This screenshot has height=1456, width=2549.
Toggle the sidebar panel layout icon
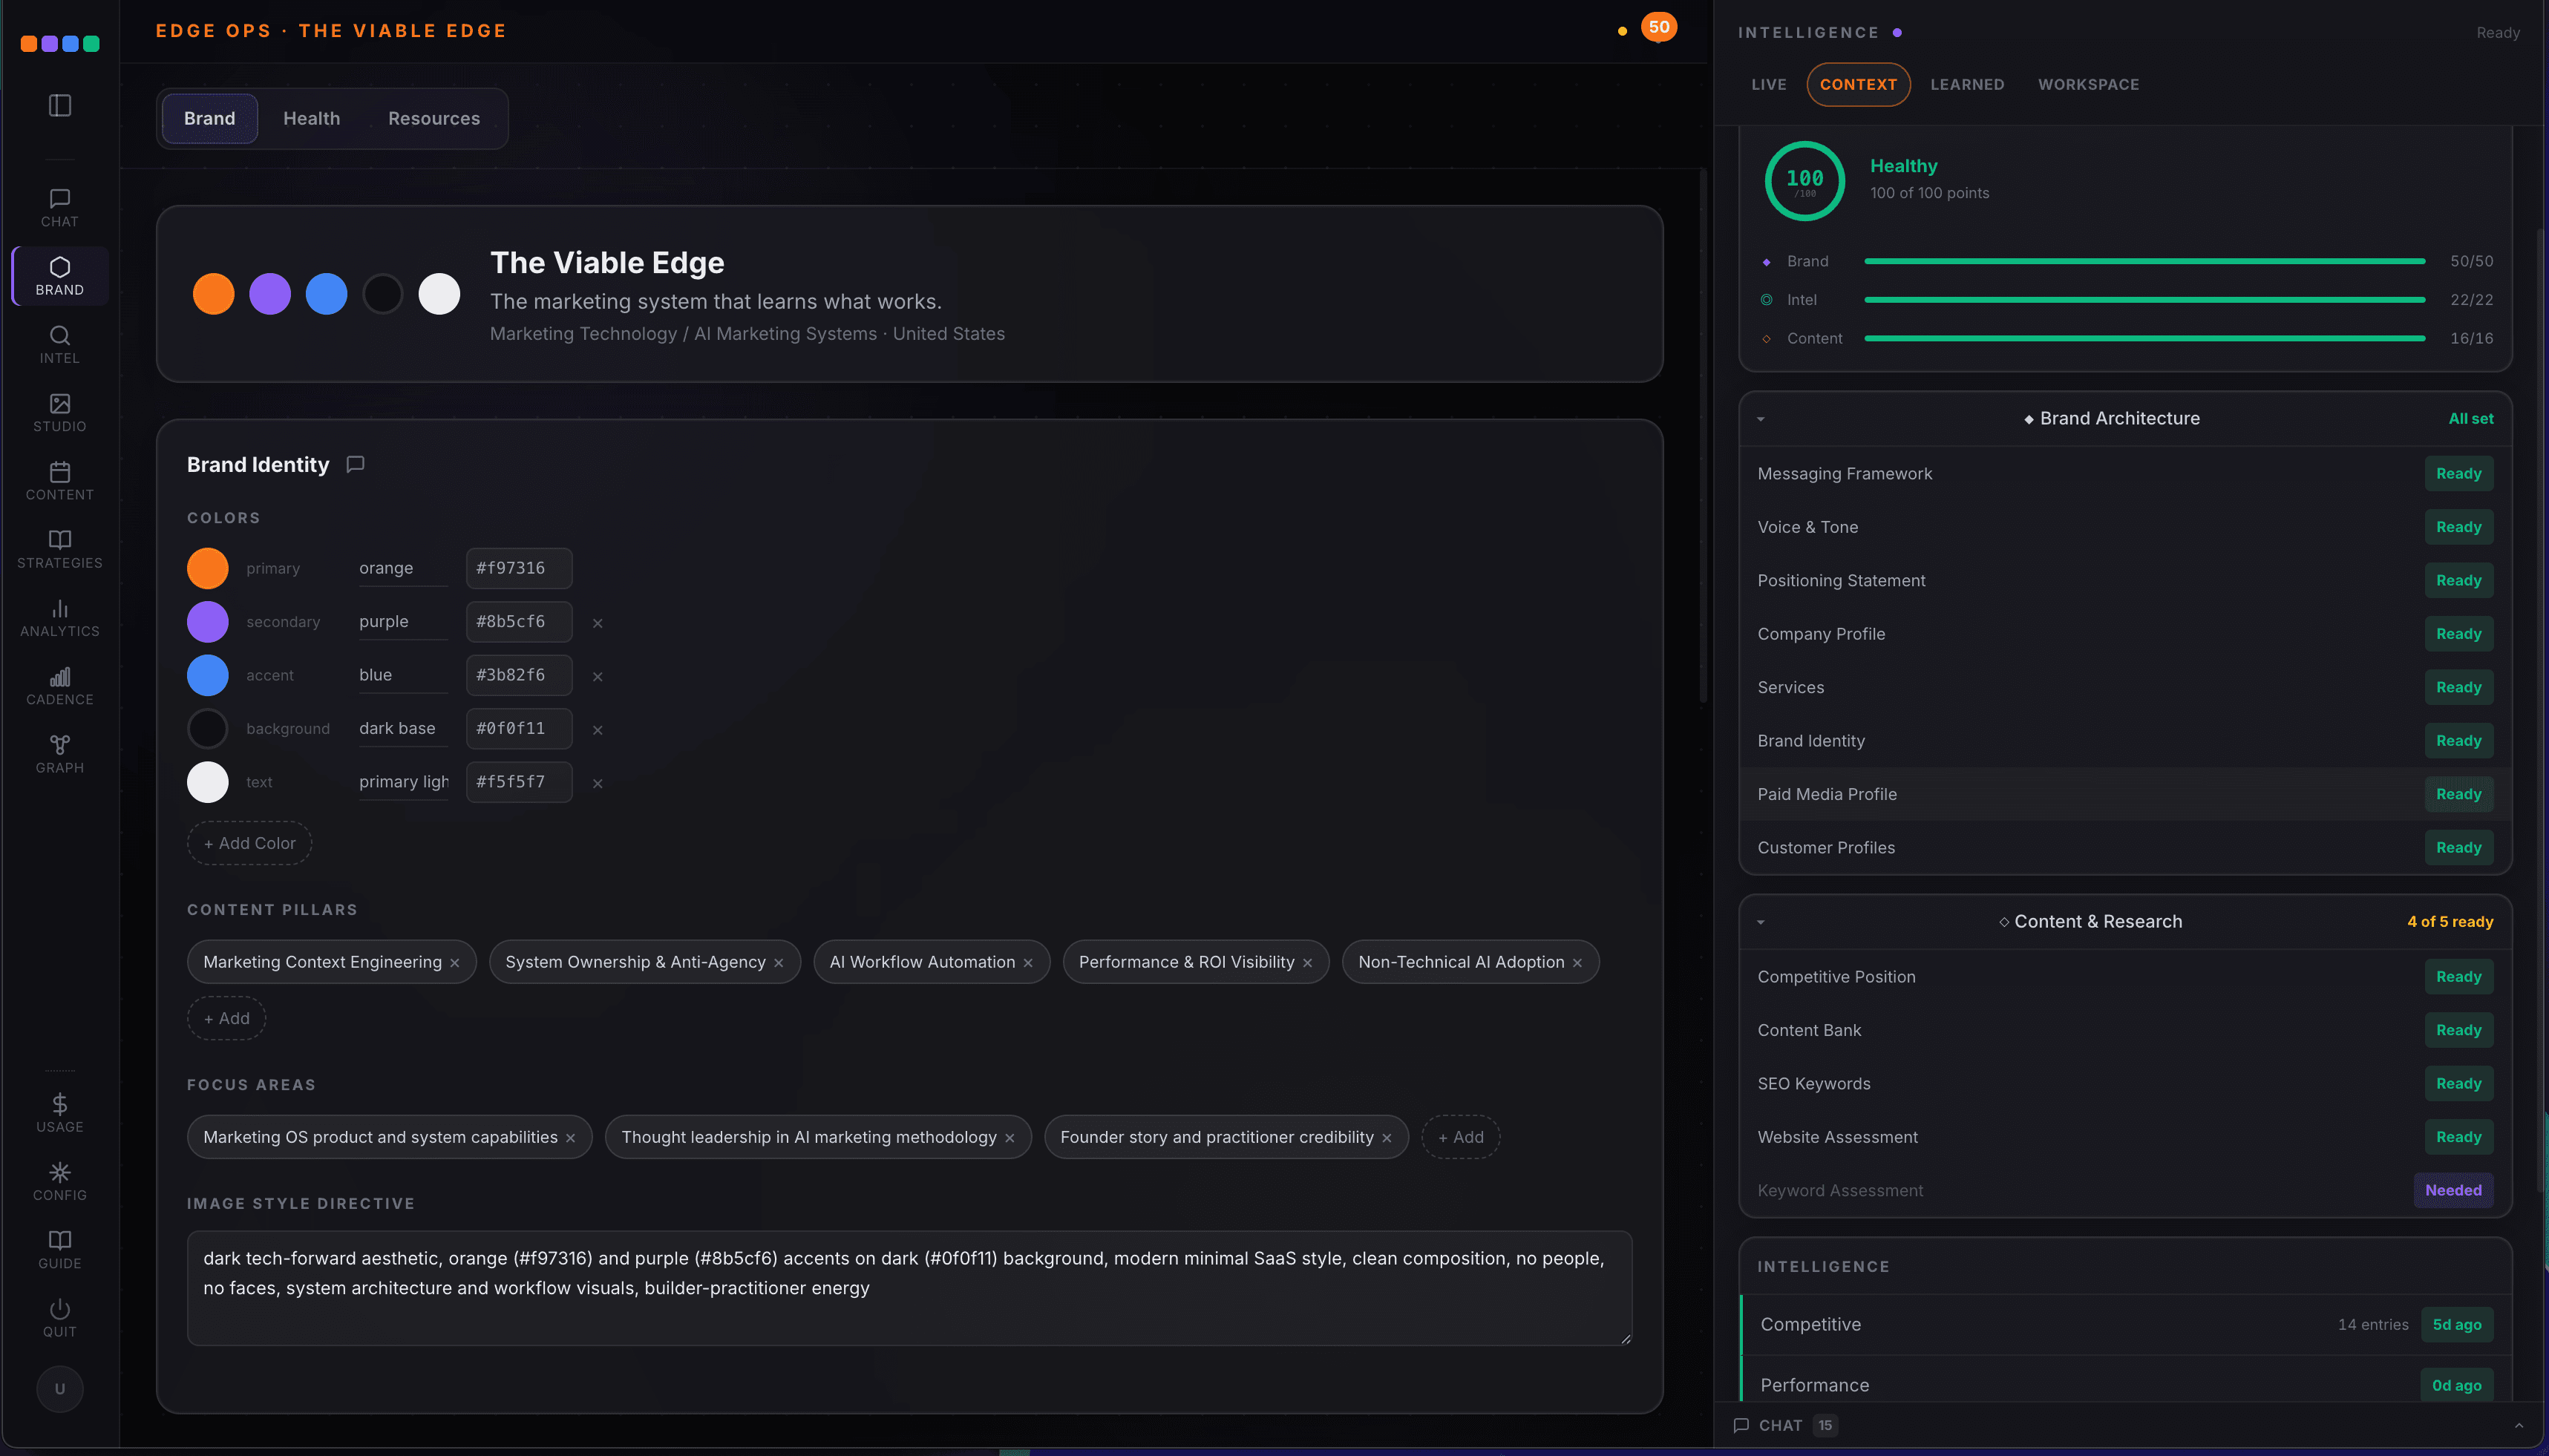60,105
